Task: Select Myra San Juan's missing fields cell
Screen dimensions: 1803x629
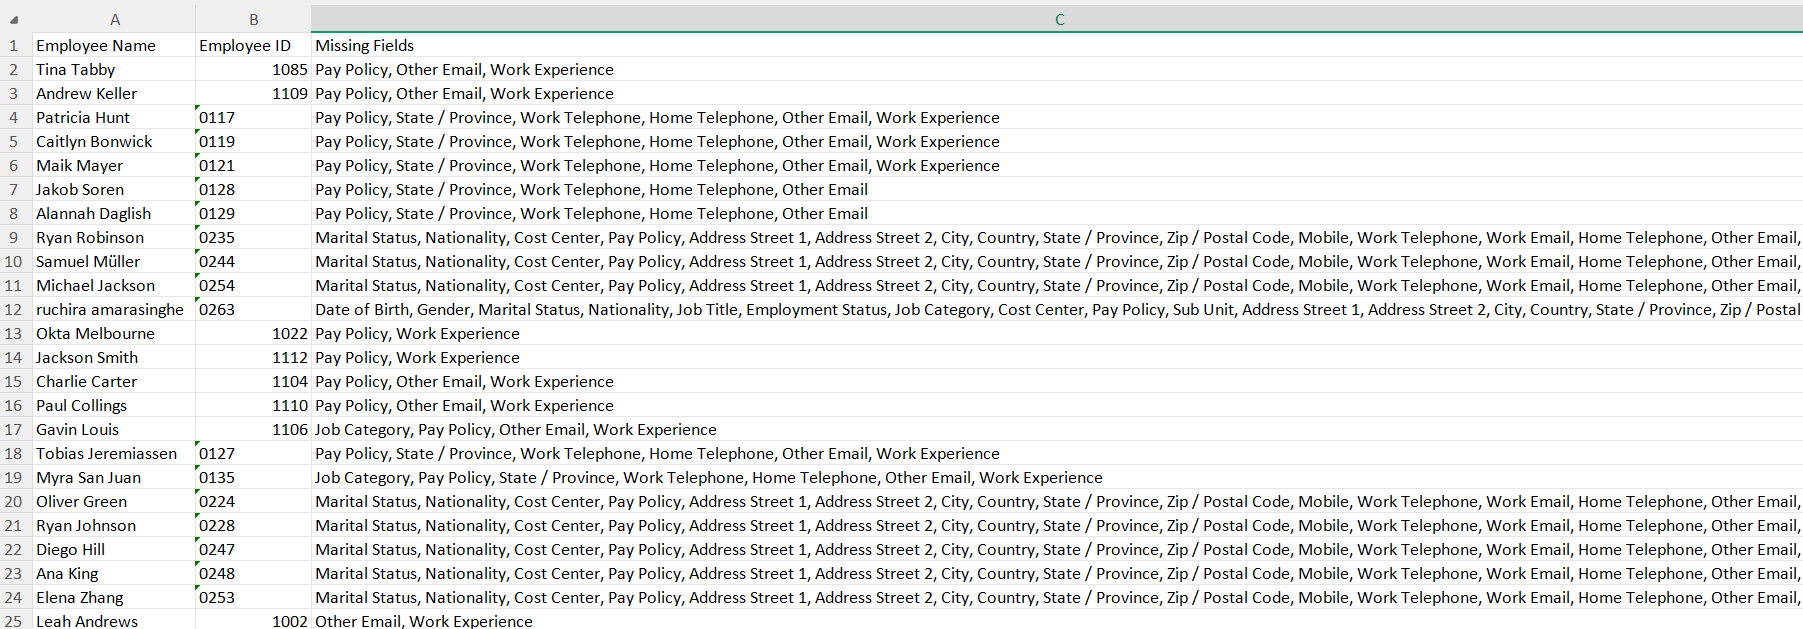Action: point(1058,477)
